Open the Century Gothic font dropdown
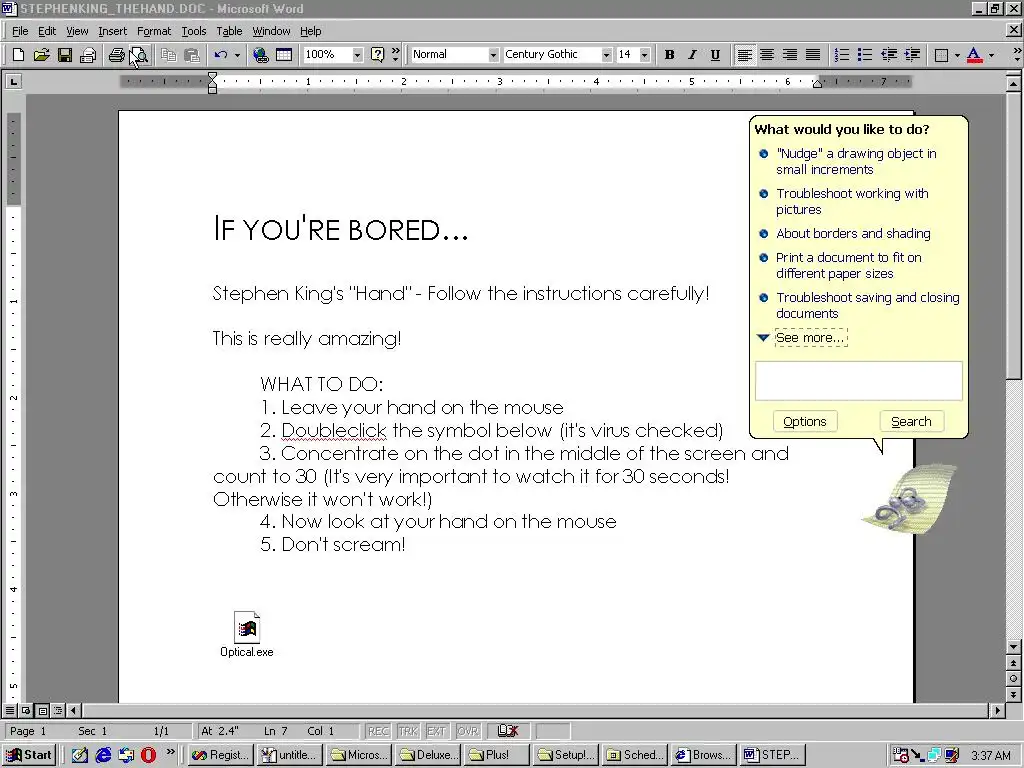The width and height of the screenshot is (1024, 768). [x=606, y=55]
